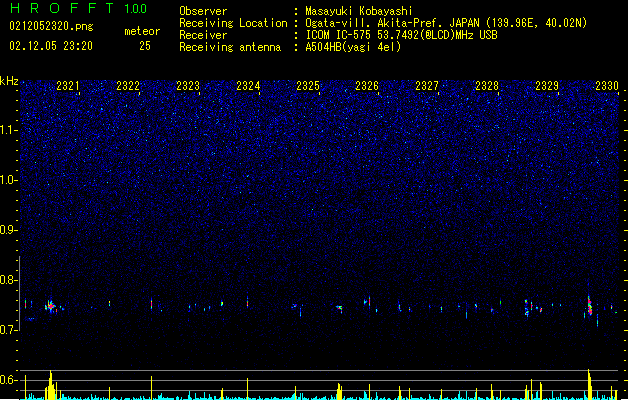Image resolution: width=629 pixels, height=400 pixels.
Task: Click the 2324 time marker
Action: click(248, 86)
